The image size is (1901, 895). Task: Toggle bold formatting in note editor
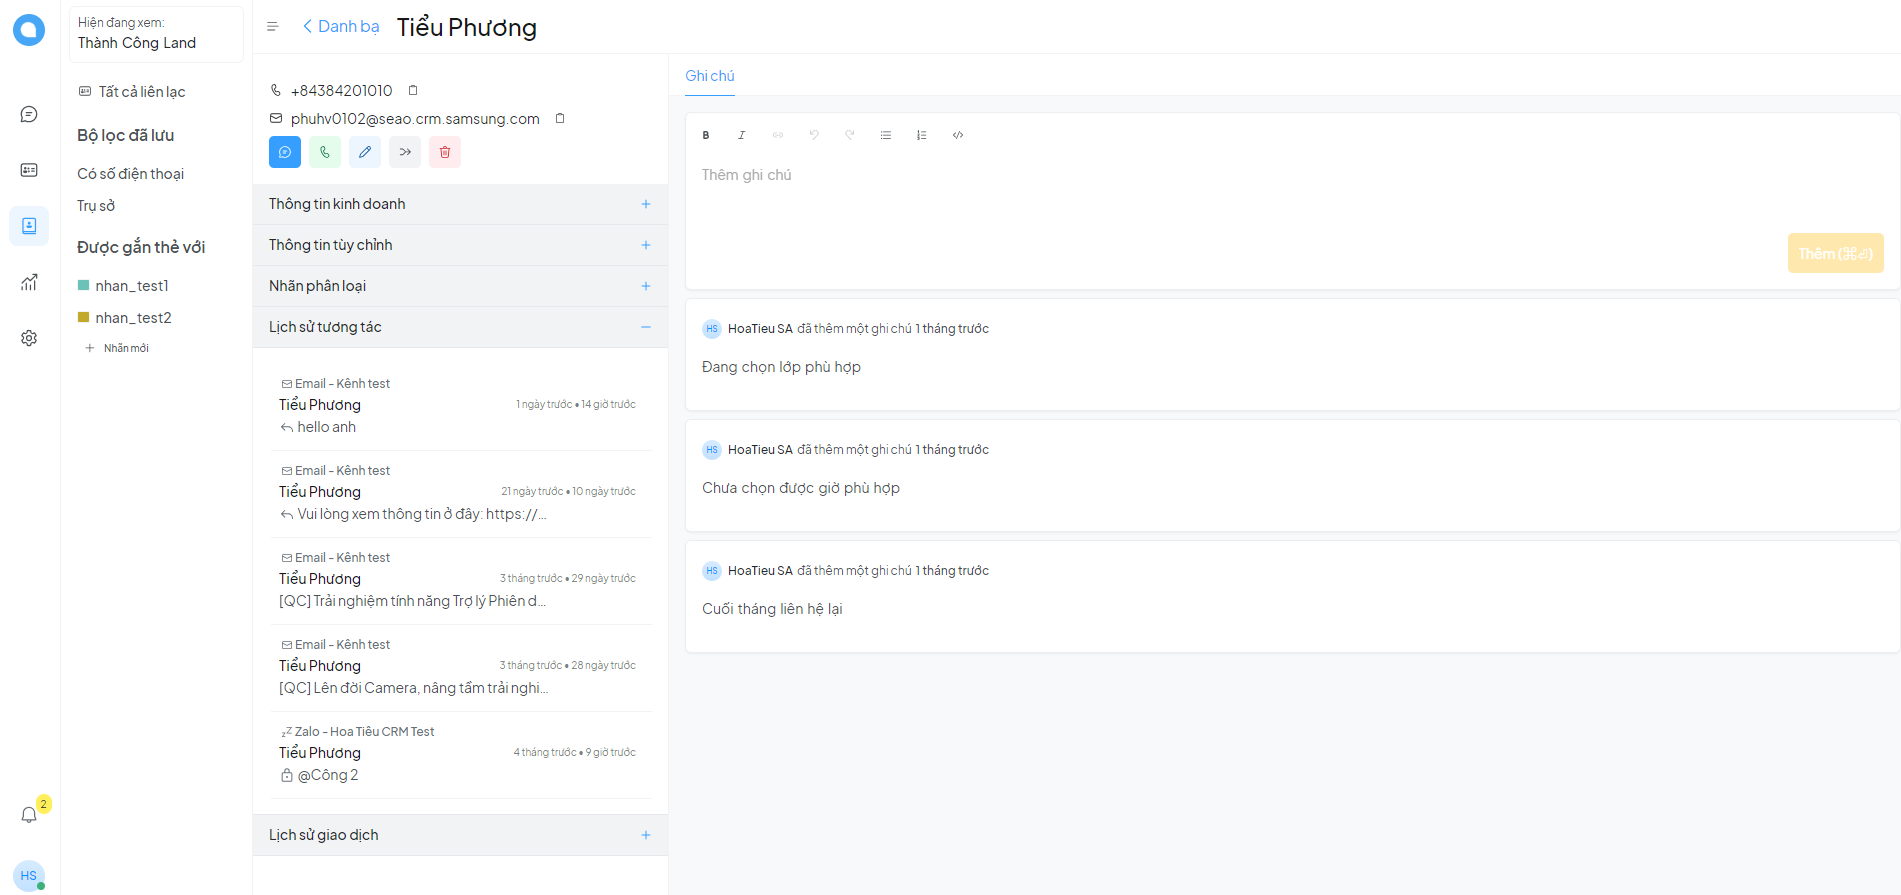pos(706,135)
